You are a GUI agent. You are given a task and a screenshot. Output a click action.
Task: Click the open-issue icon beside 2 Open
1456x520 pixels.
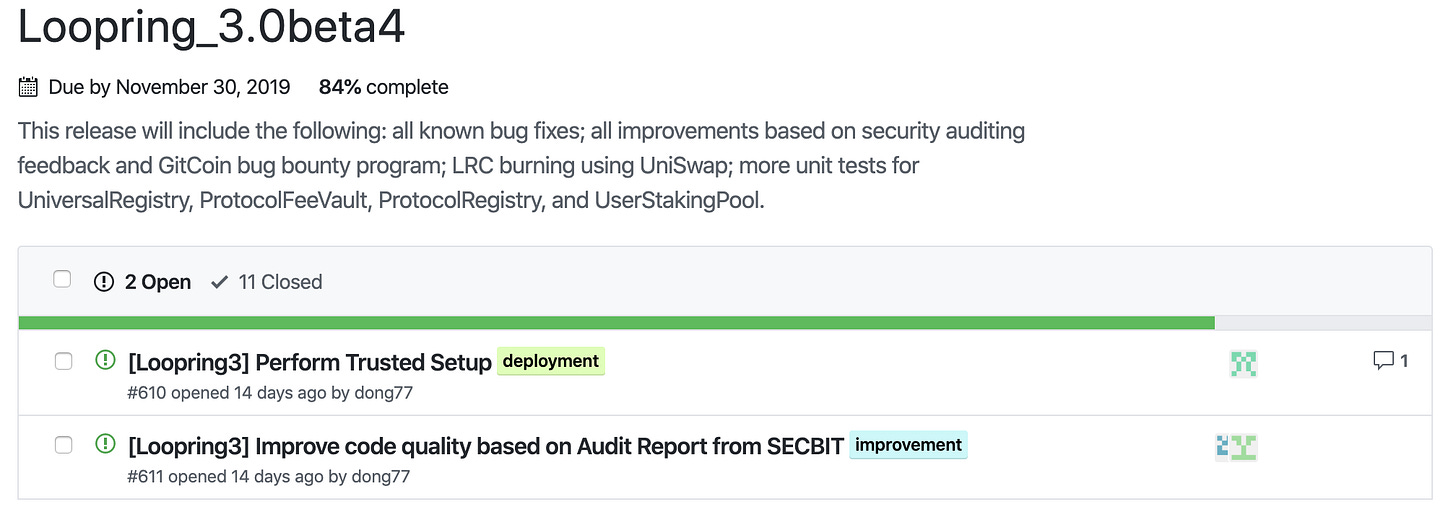[104, 282]
